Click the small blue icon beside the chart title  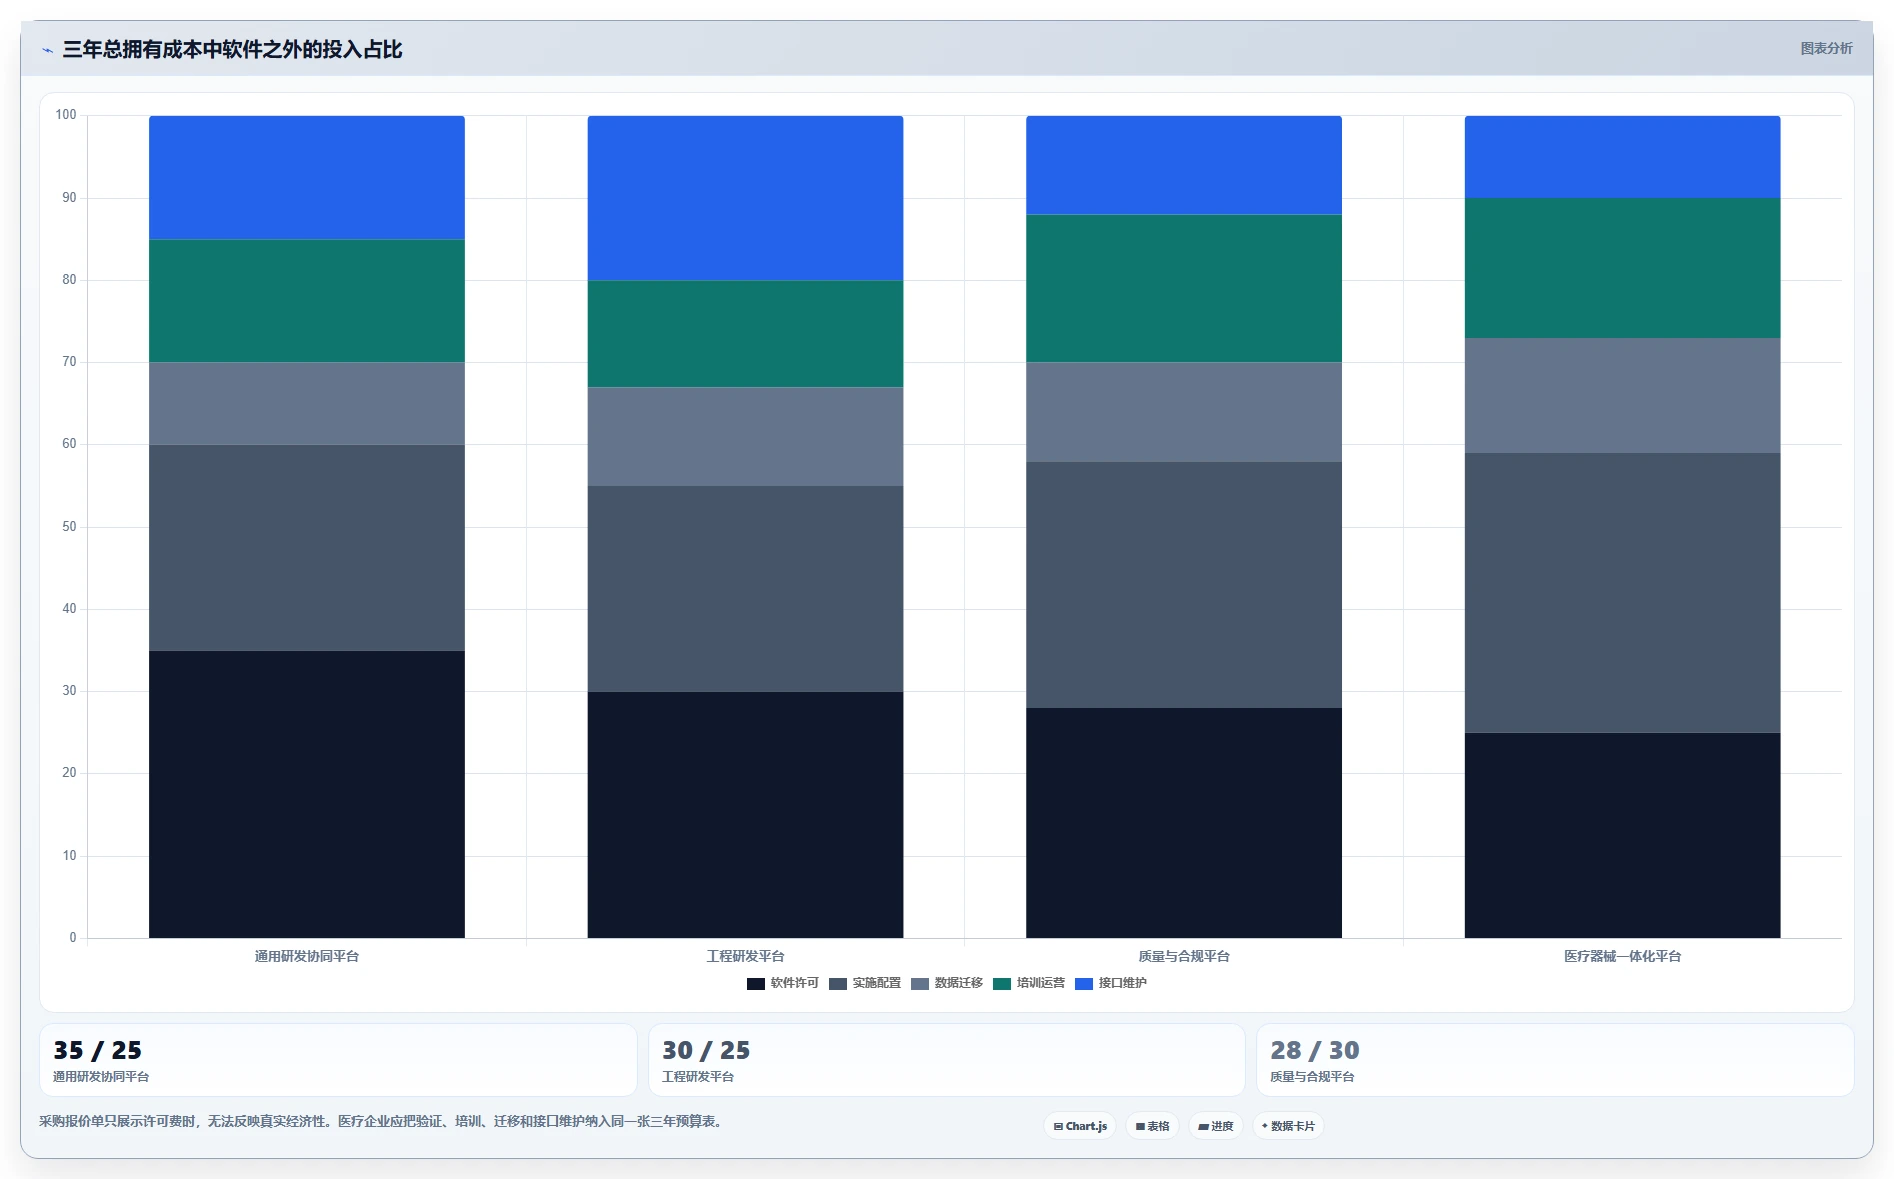[47, 50]
